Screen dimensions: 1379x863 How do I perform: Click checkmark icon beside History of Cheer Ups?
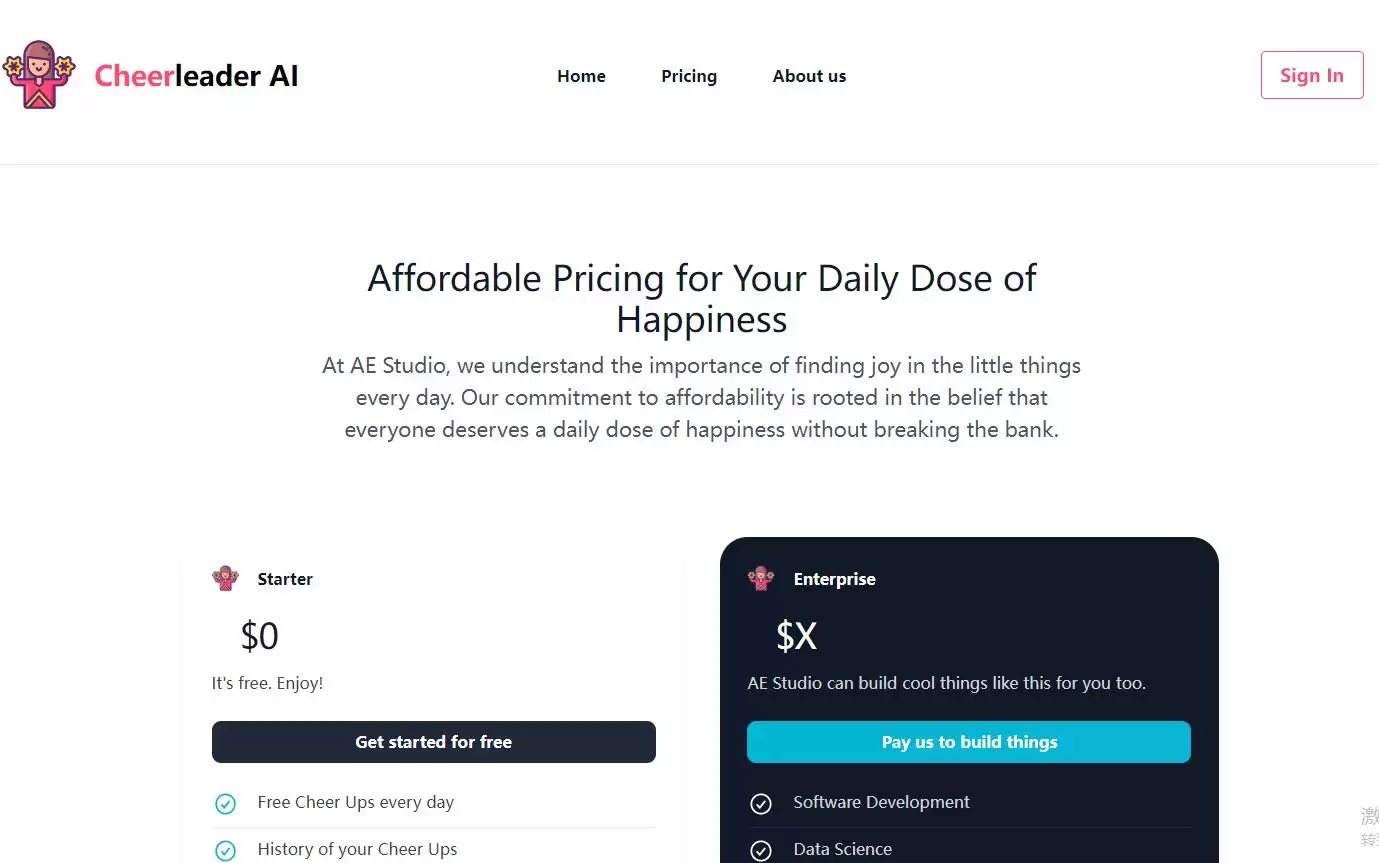click(226, 850)
